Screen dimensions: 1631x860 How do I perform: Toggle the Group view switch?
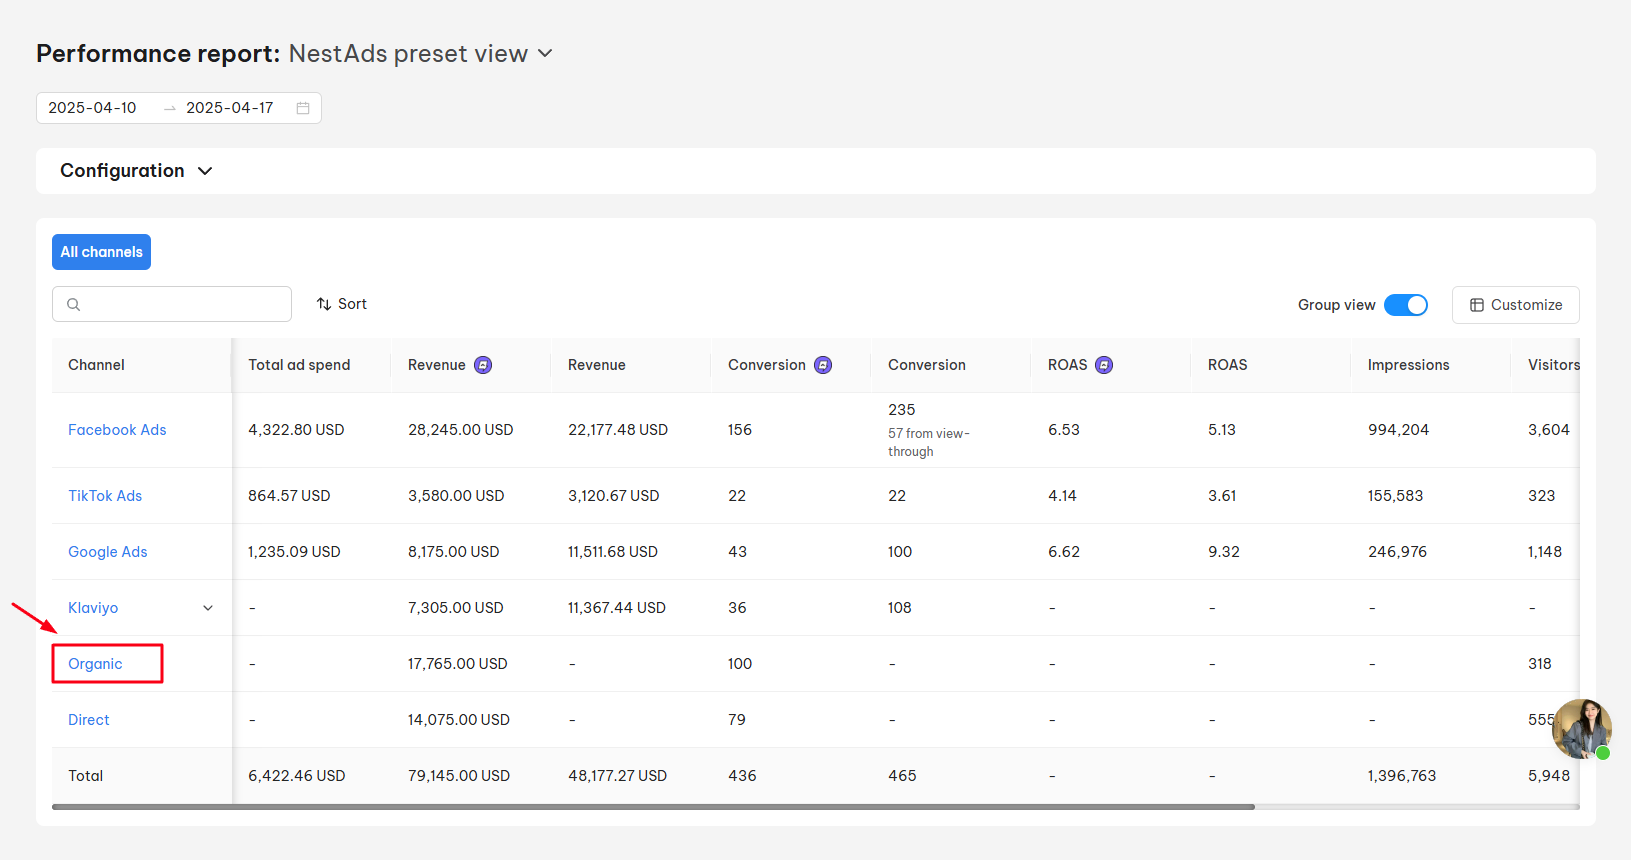[x=1405, y=305]
